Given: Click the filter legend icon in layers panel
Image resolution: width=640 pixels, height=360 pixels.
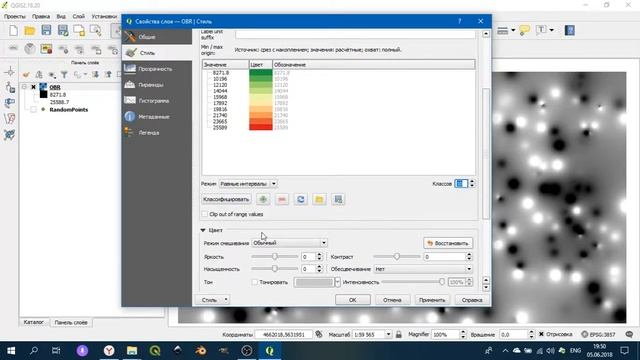Looking at the screenshot, I should 64,75.
